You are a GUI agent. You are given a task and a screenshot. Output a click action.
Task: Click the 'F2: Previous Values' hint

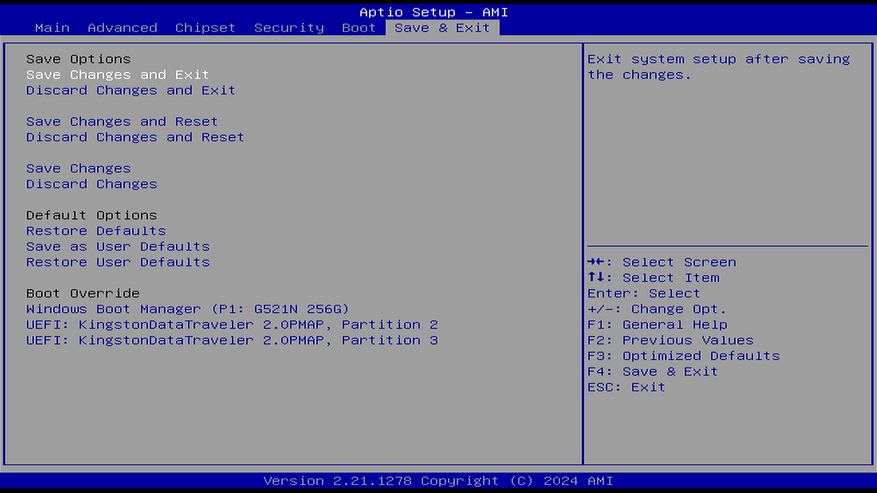[671, 340]
